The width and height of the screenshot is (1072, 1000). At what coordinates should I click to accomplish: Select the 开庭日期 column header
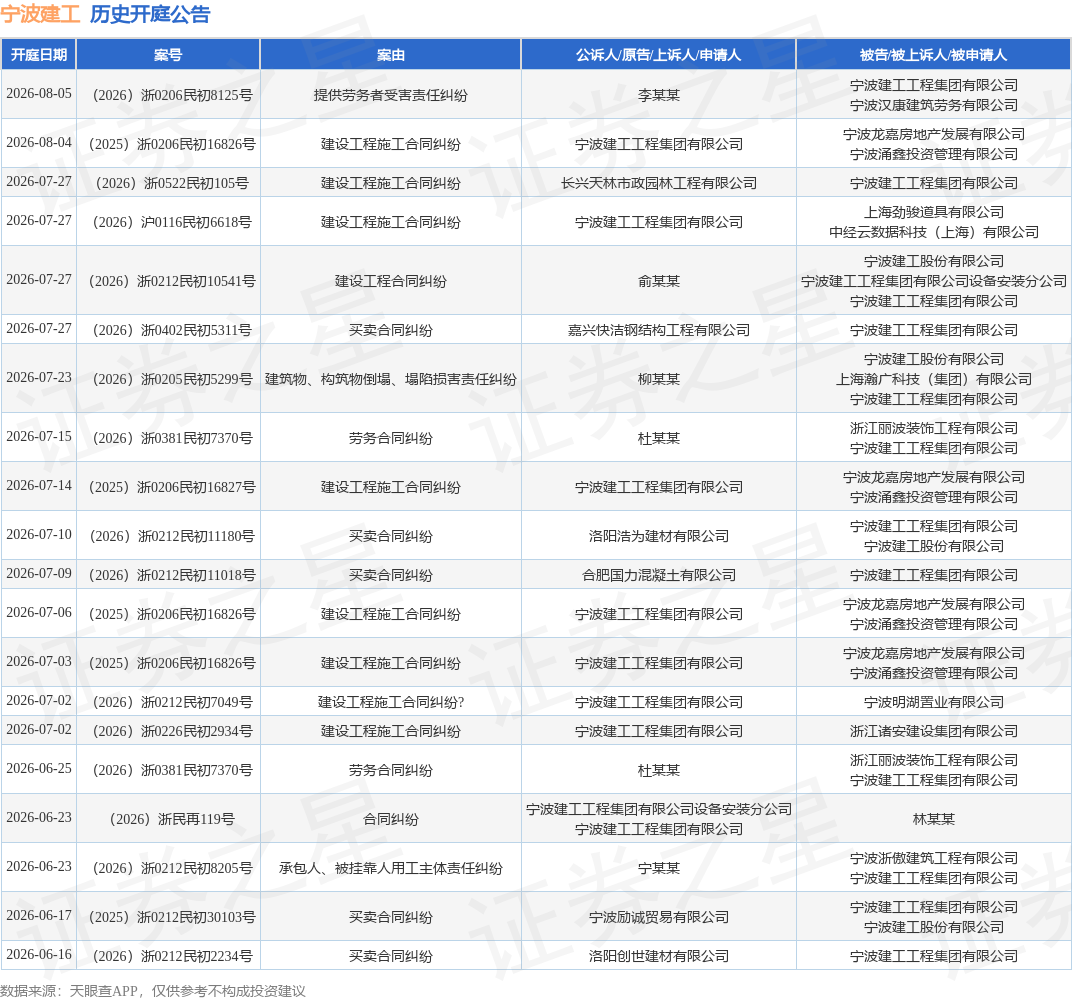tap(39, 55)
